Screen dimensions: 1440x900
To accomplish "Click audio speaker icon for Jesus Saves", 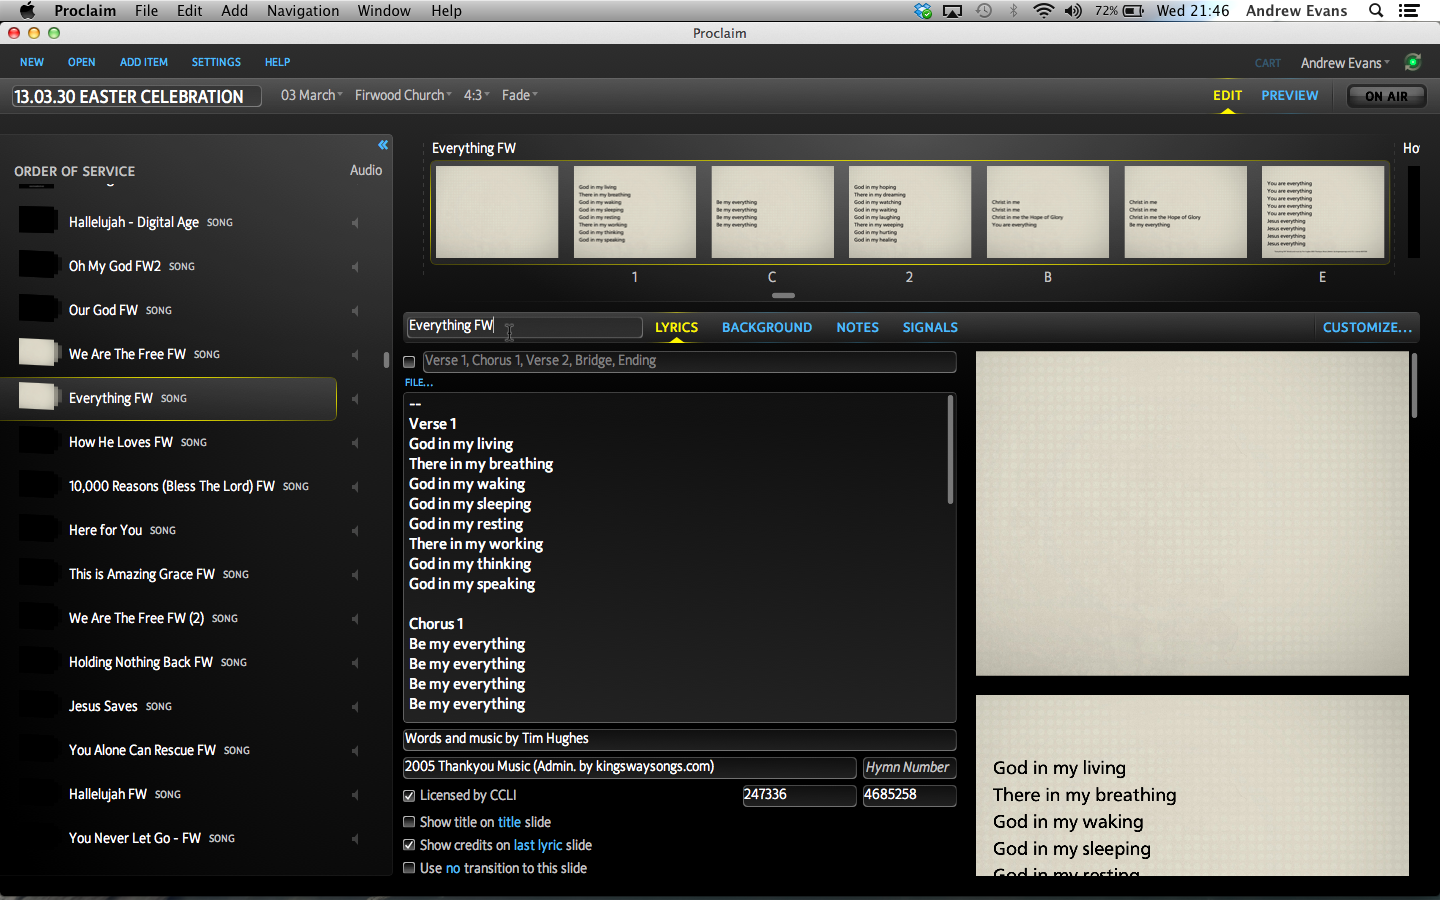I will coord(355,707).
